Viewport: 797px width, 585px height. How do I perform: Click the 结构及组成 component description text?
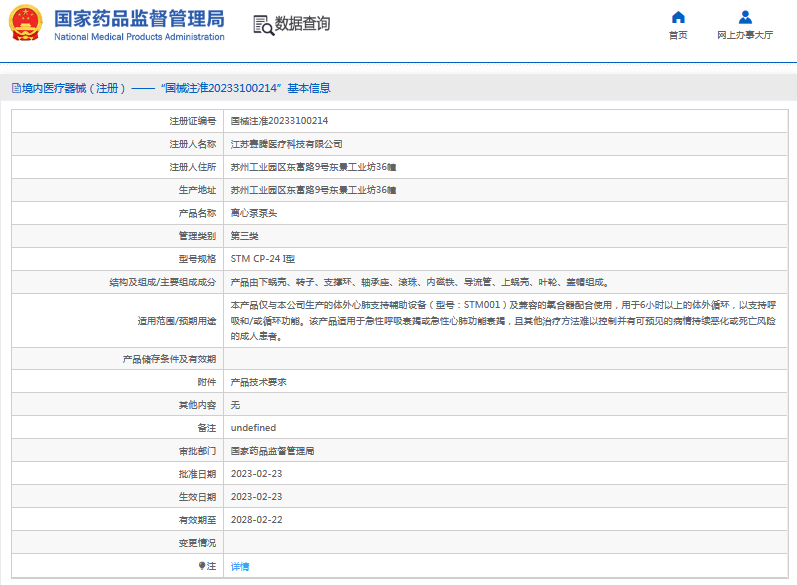click(420, 282)
